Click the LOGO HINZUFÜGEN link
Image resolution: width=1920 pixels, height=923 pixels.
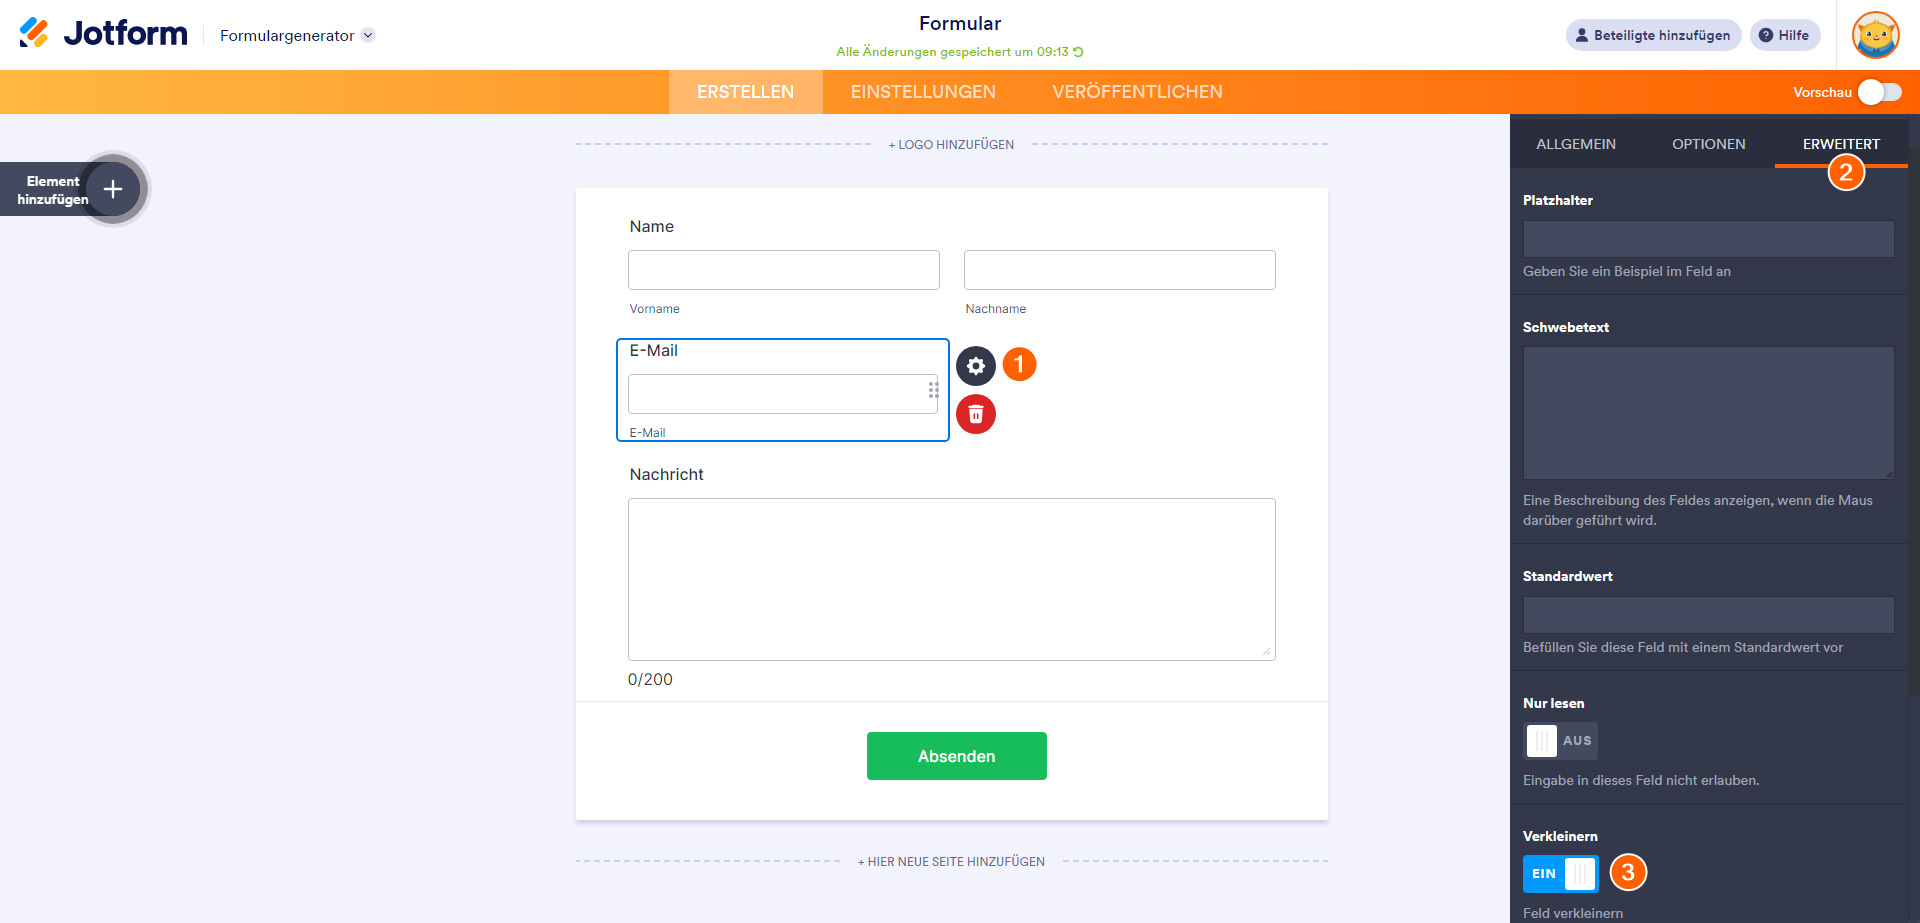click(x=952, y=145)
